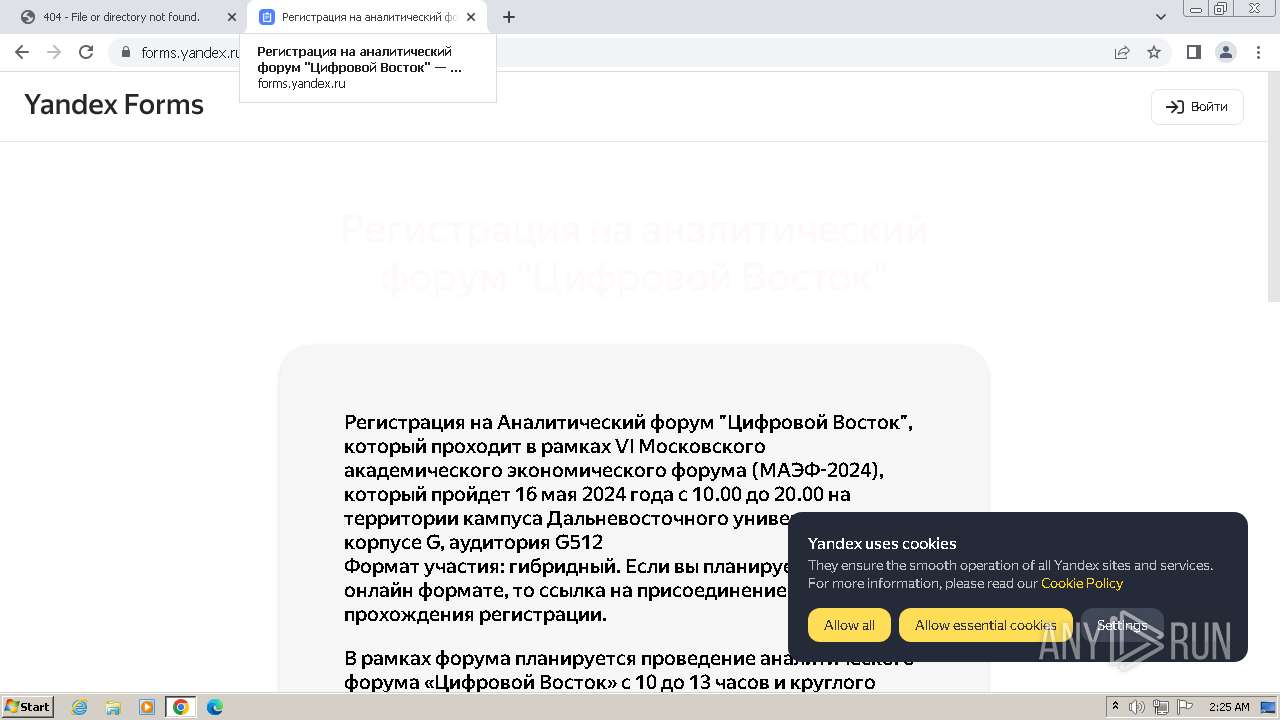
Task: Share this page via share icon
Action: pos(1122,52)
